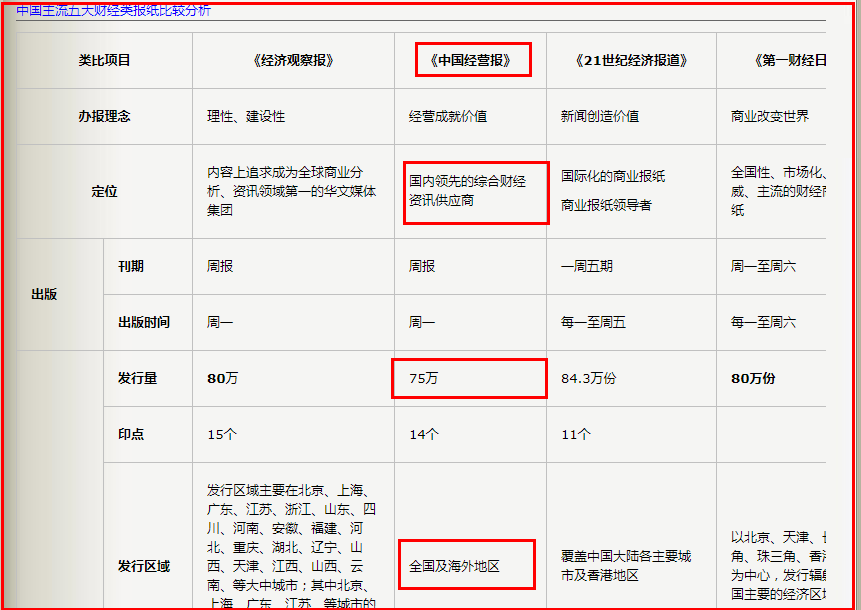Screen dimensions: 861x610
Task: Click the 出版 group label
Action: coord(44,294)
